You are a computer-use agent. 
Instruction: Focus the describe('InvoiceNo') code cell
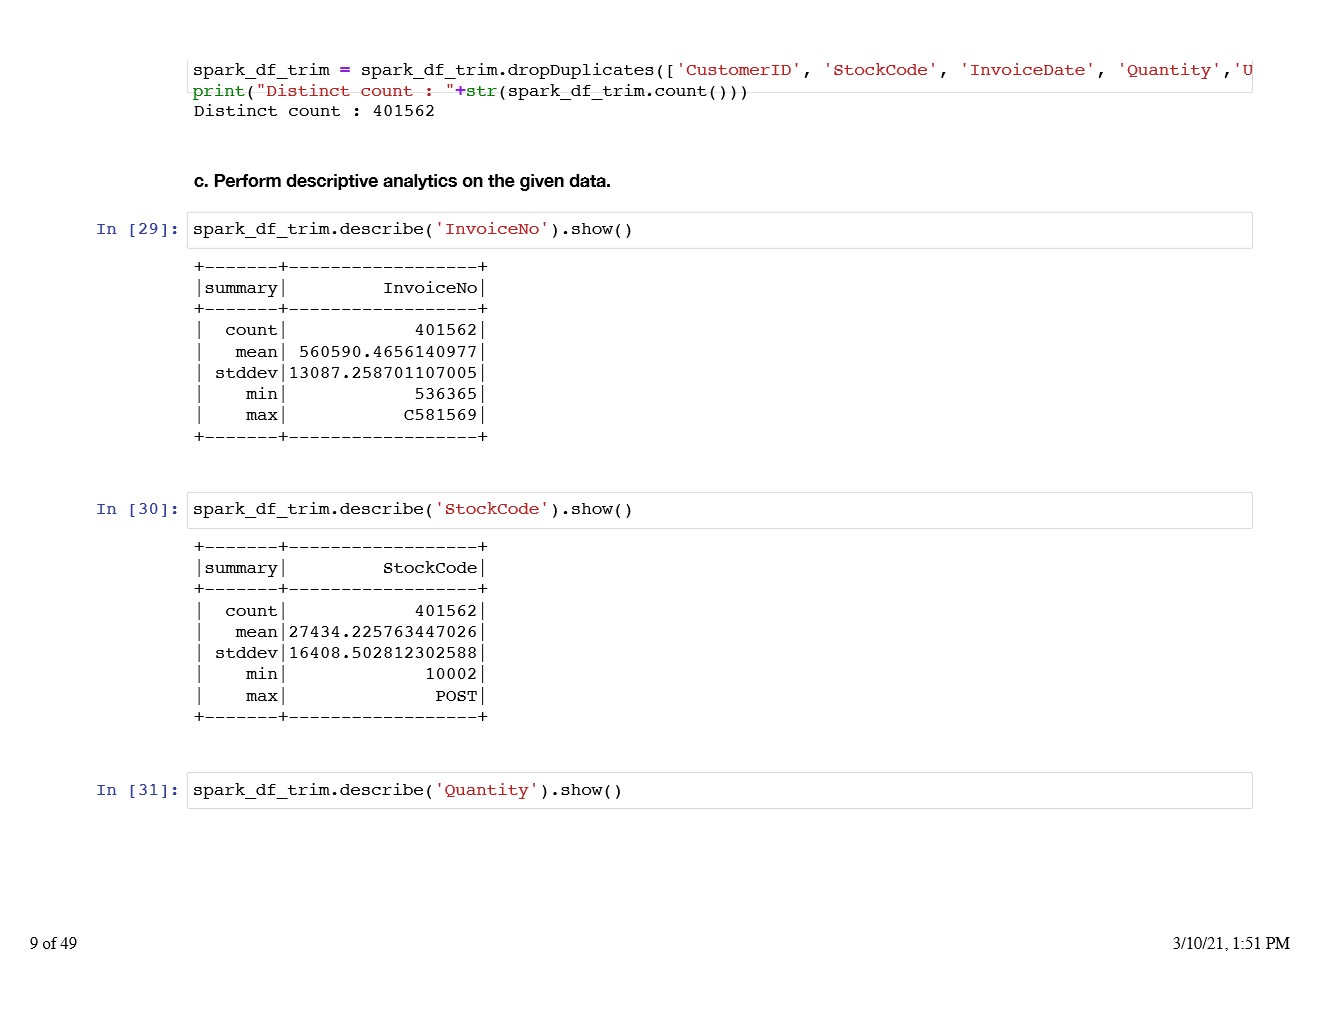click(718, 230)
